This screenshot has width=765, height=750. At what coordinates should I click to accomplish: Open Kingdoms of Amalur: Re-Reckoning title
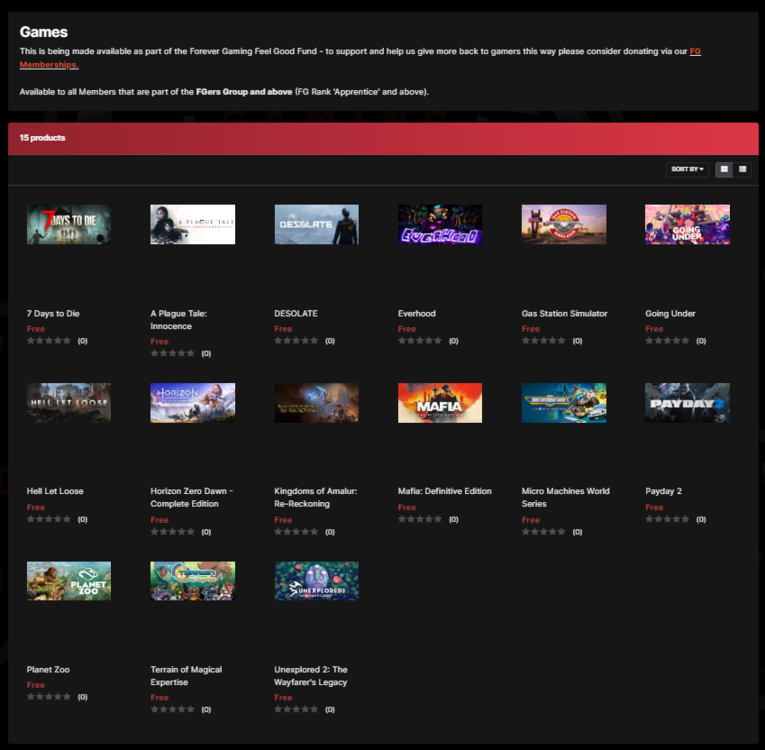pyautogui.click(x=316, y=497)
